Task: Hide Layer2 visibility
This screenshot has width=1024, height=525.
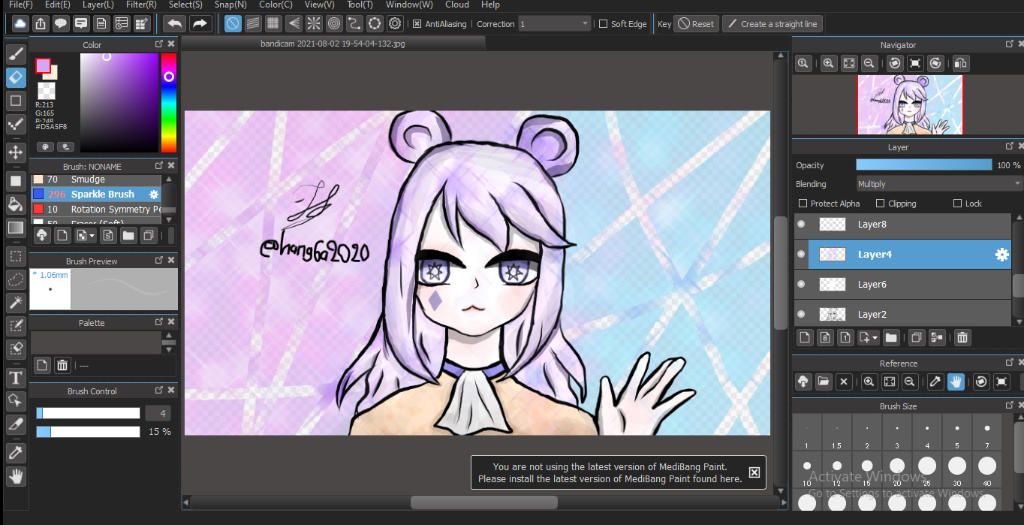Action: point(801,314)
